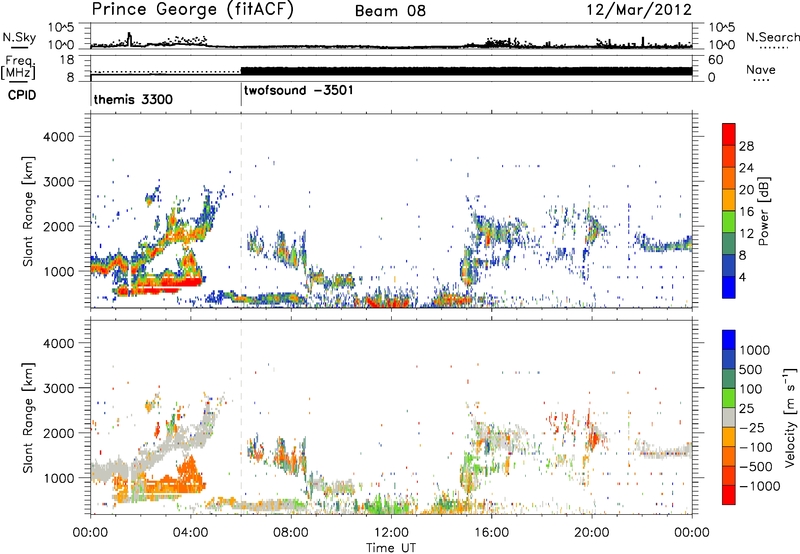Viewport: 800px width, 554px height.
Task: Pick the dark blue top Velocity colorbar segment
Action: click(x=729, y=340)
